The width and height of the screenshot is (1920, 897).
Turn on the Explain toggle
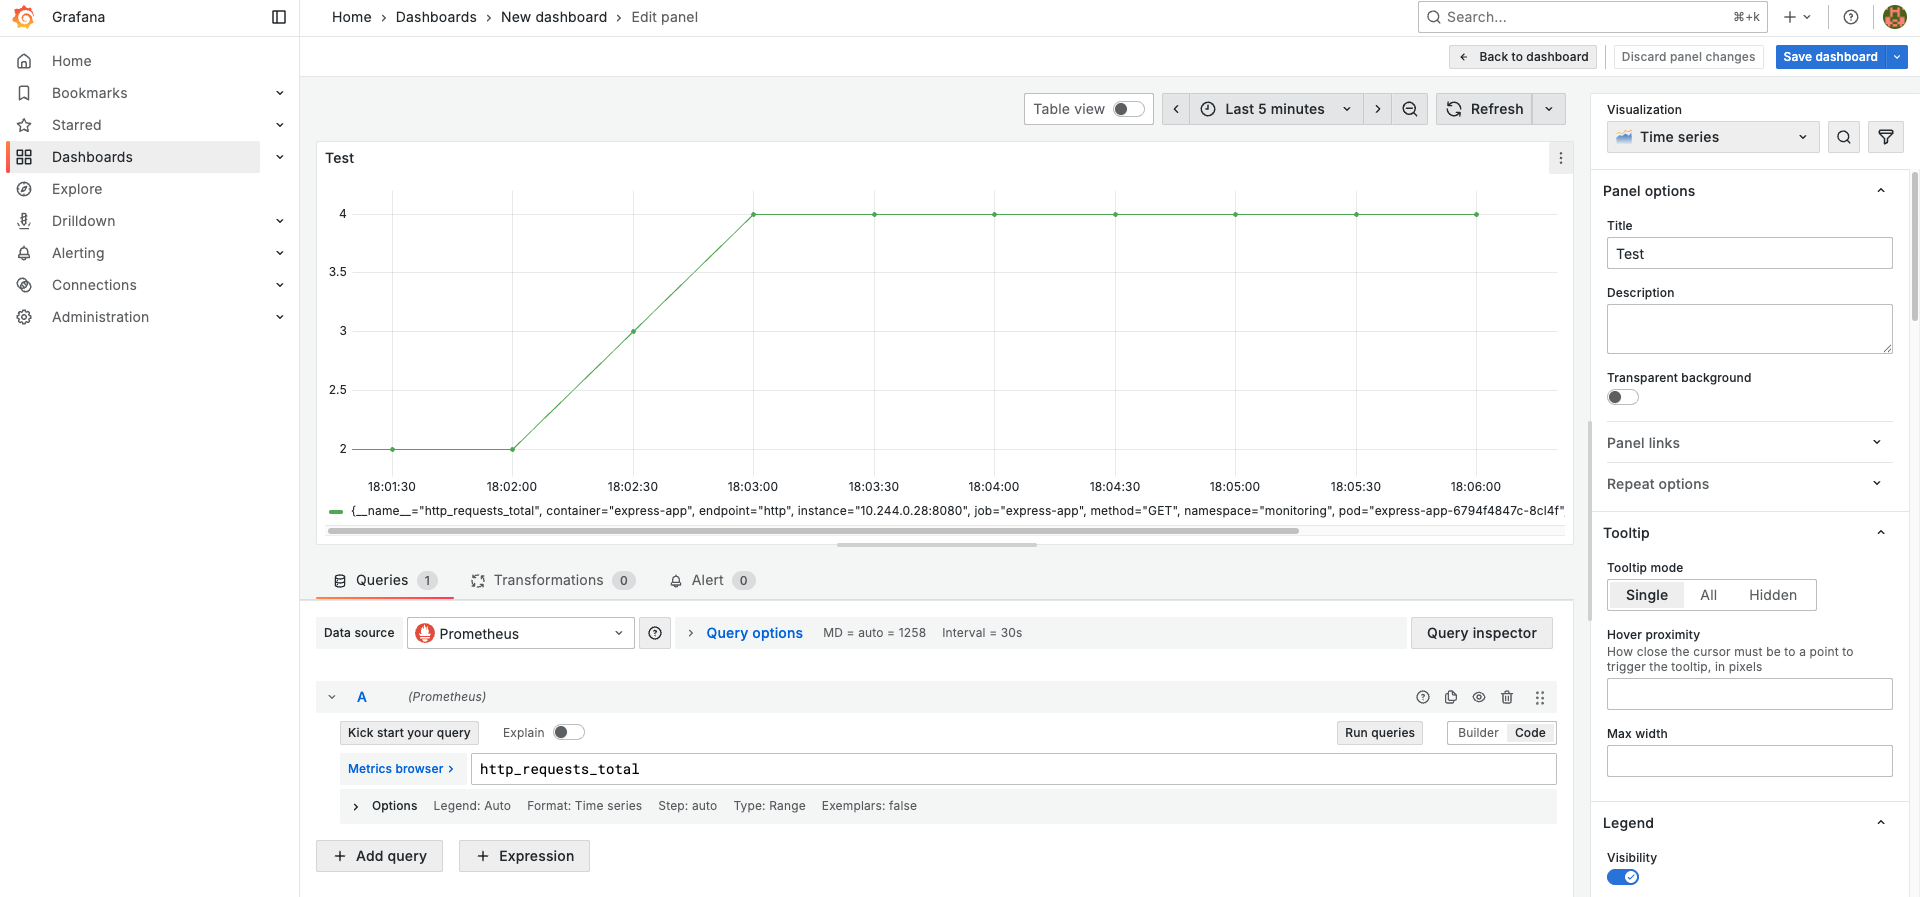coord(569,732)
